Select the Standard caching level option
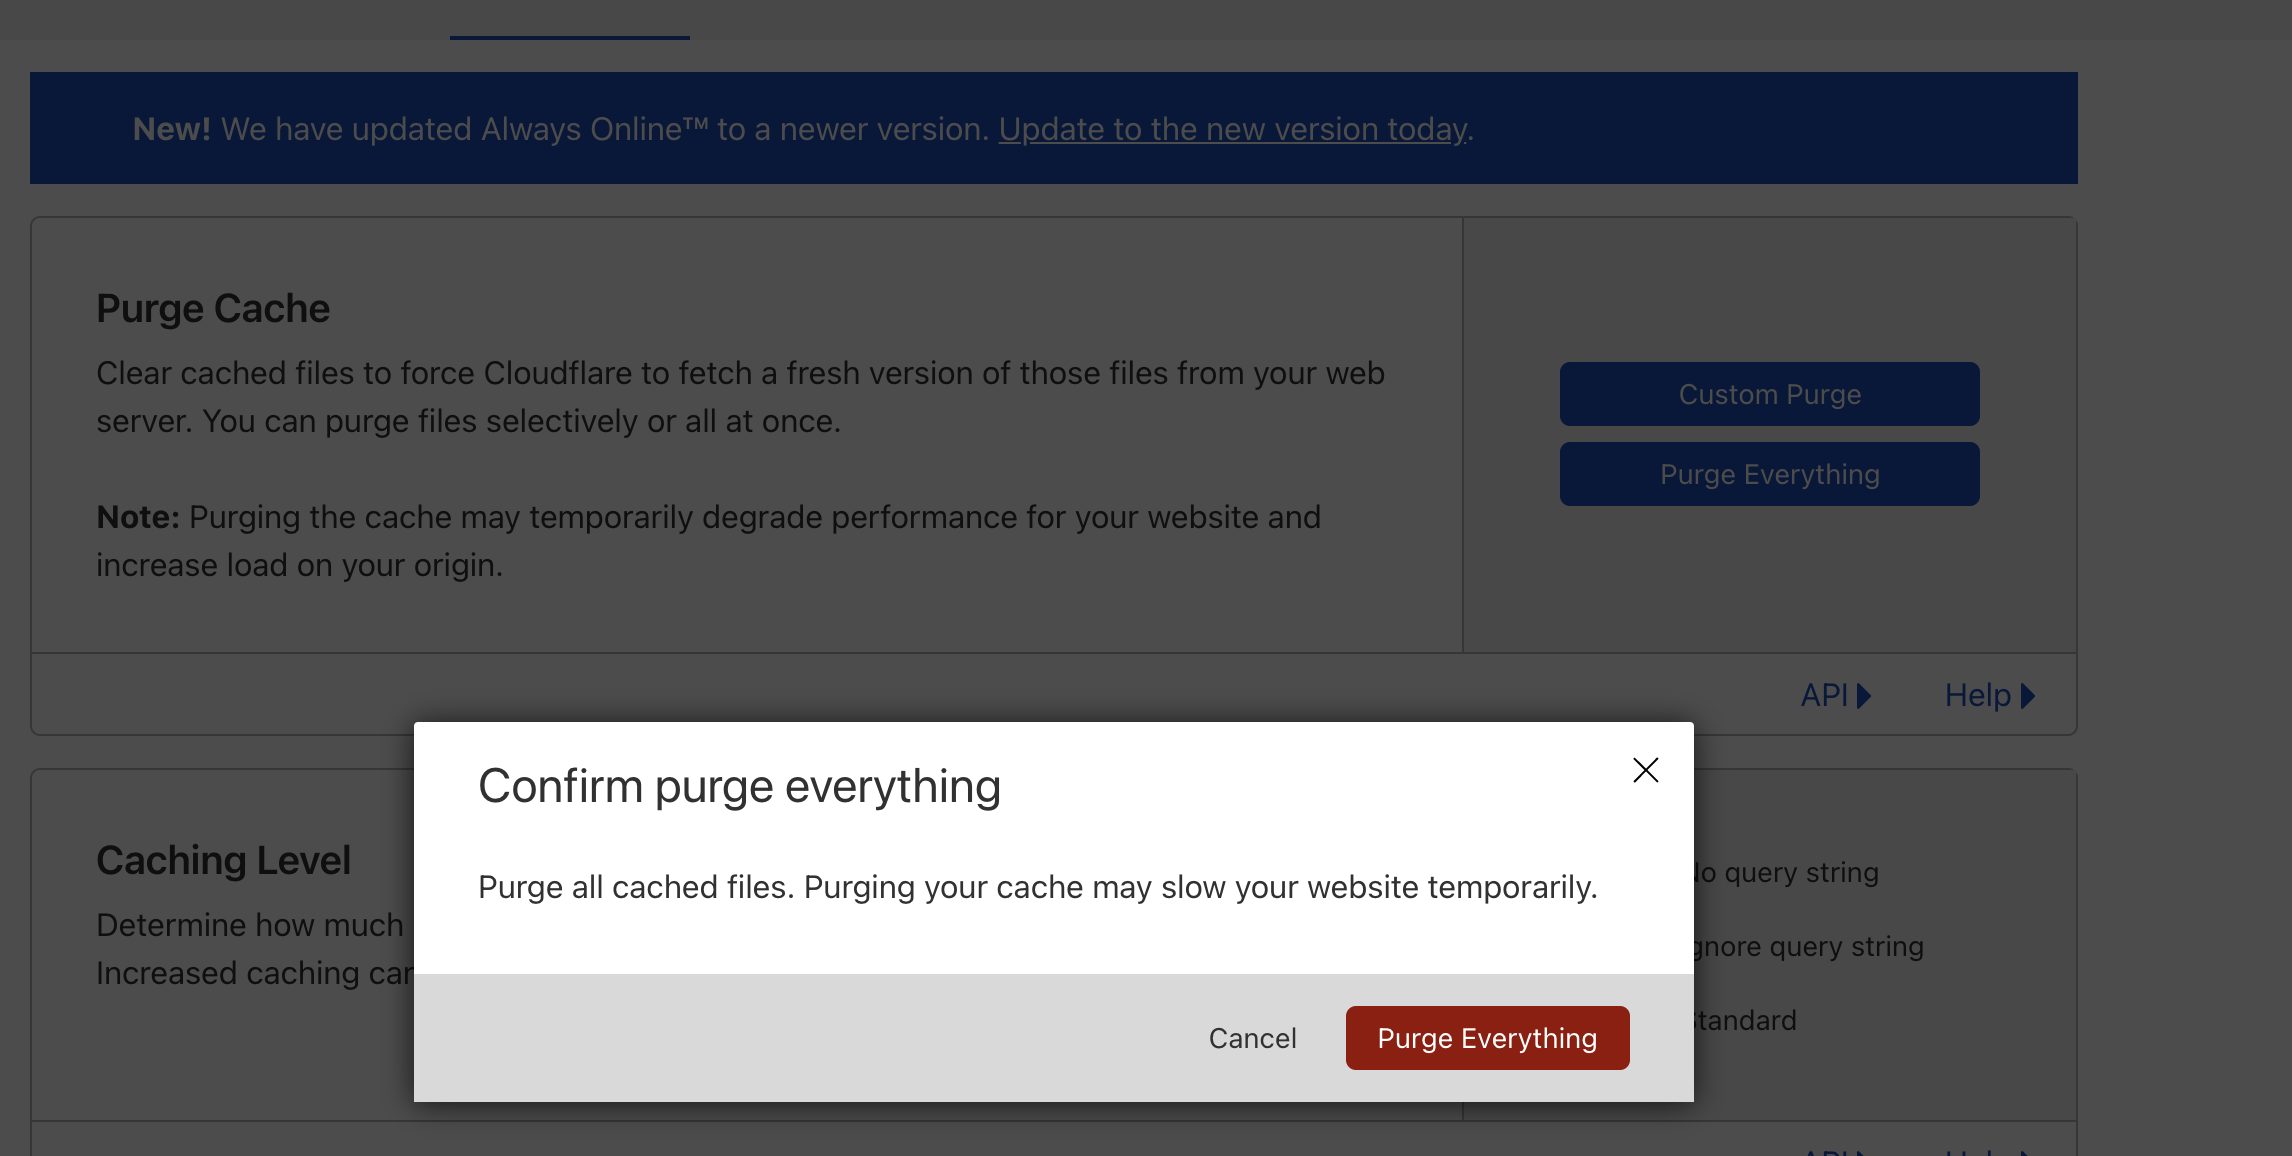Viewport: 2292px width, 1156px height. point(1747,1021)
